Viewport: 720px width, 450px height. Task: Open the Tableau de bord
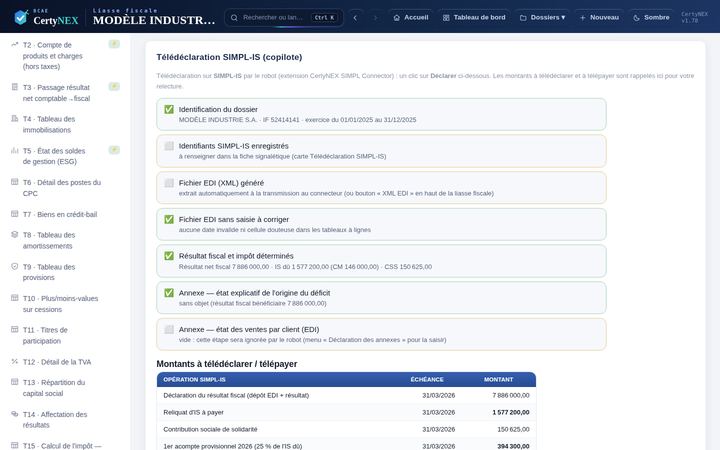tap(474, 17)
